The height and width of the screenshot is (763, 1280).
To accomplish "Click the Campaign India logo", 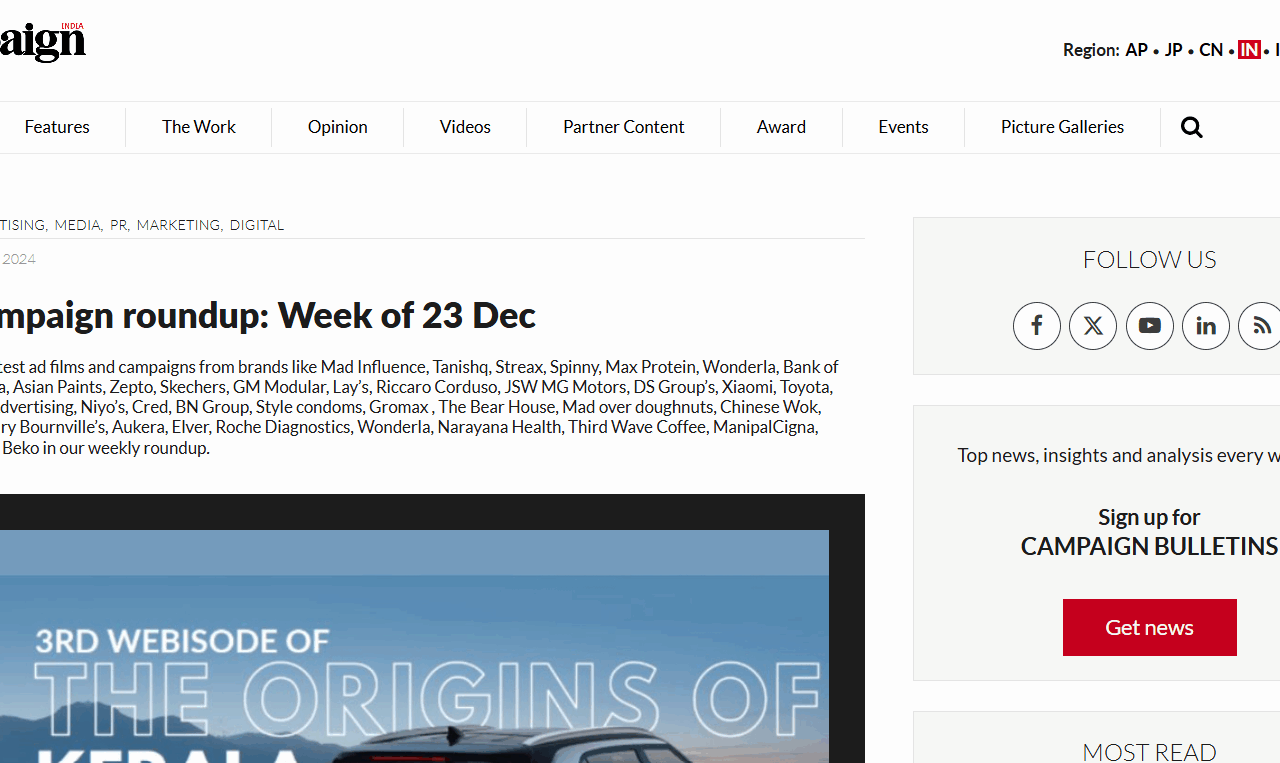I will coord(43,42).
